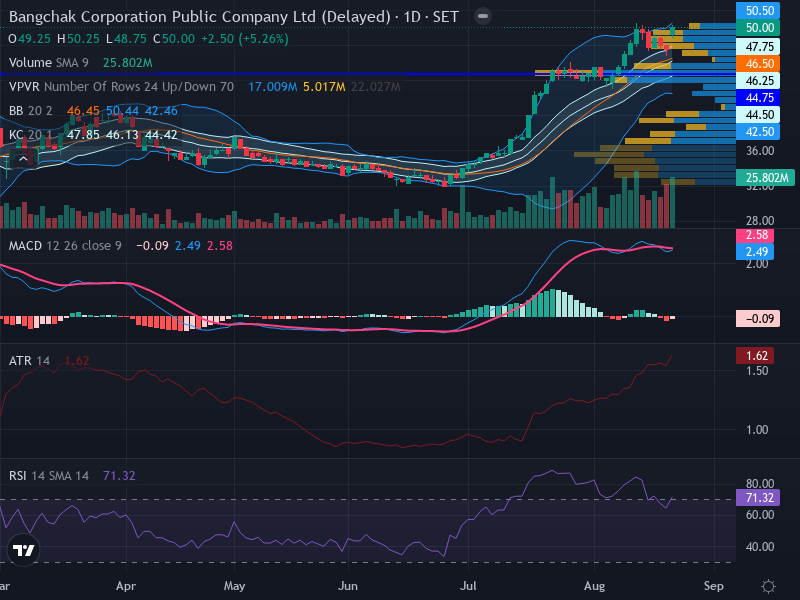Click the 25.802M volume axis label
Viewport: 800px width, 600px height.
click(x=765, y=178)
